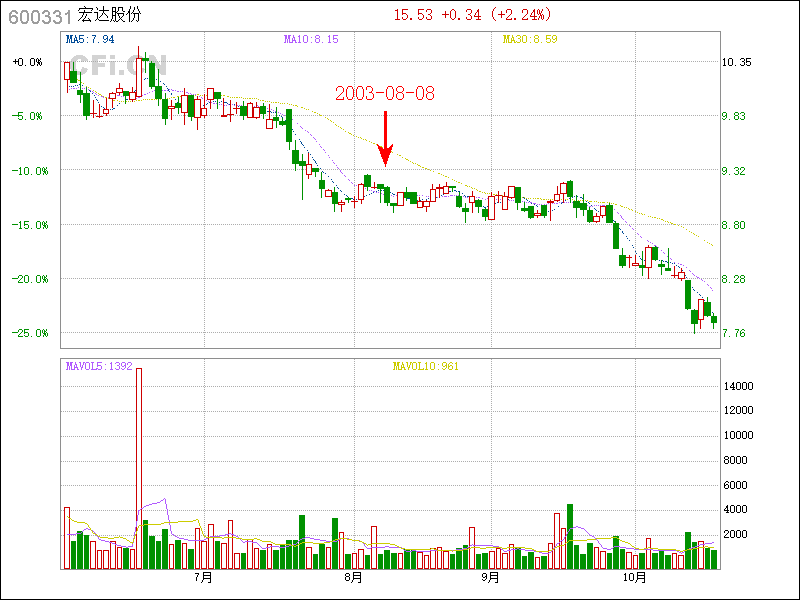Select the MA5:7.94 indicator label
Image resolution: width=800 pixels, height=600 pixels.
(90, 39)
